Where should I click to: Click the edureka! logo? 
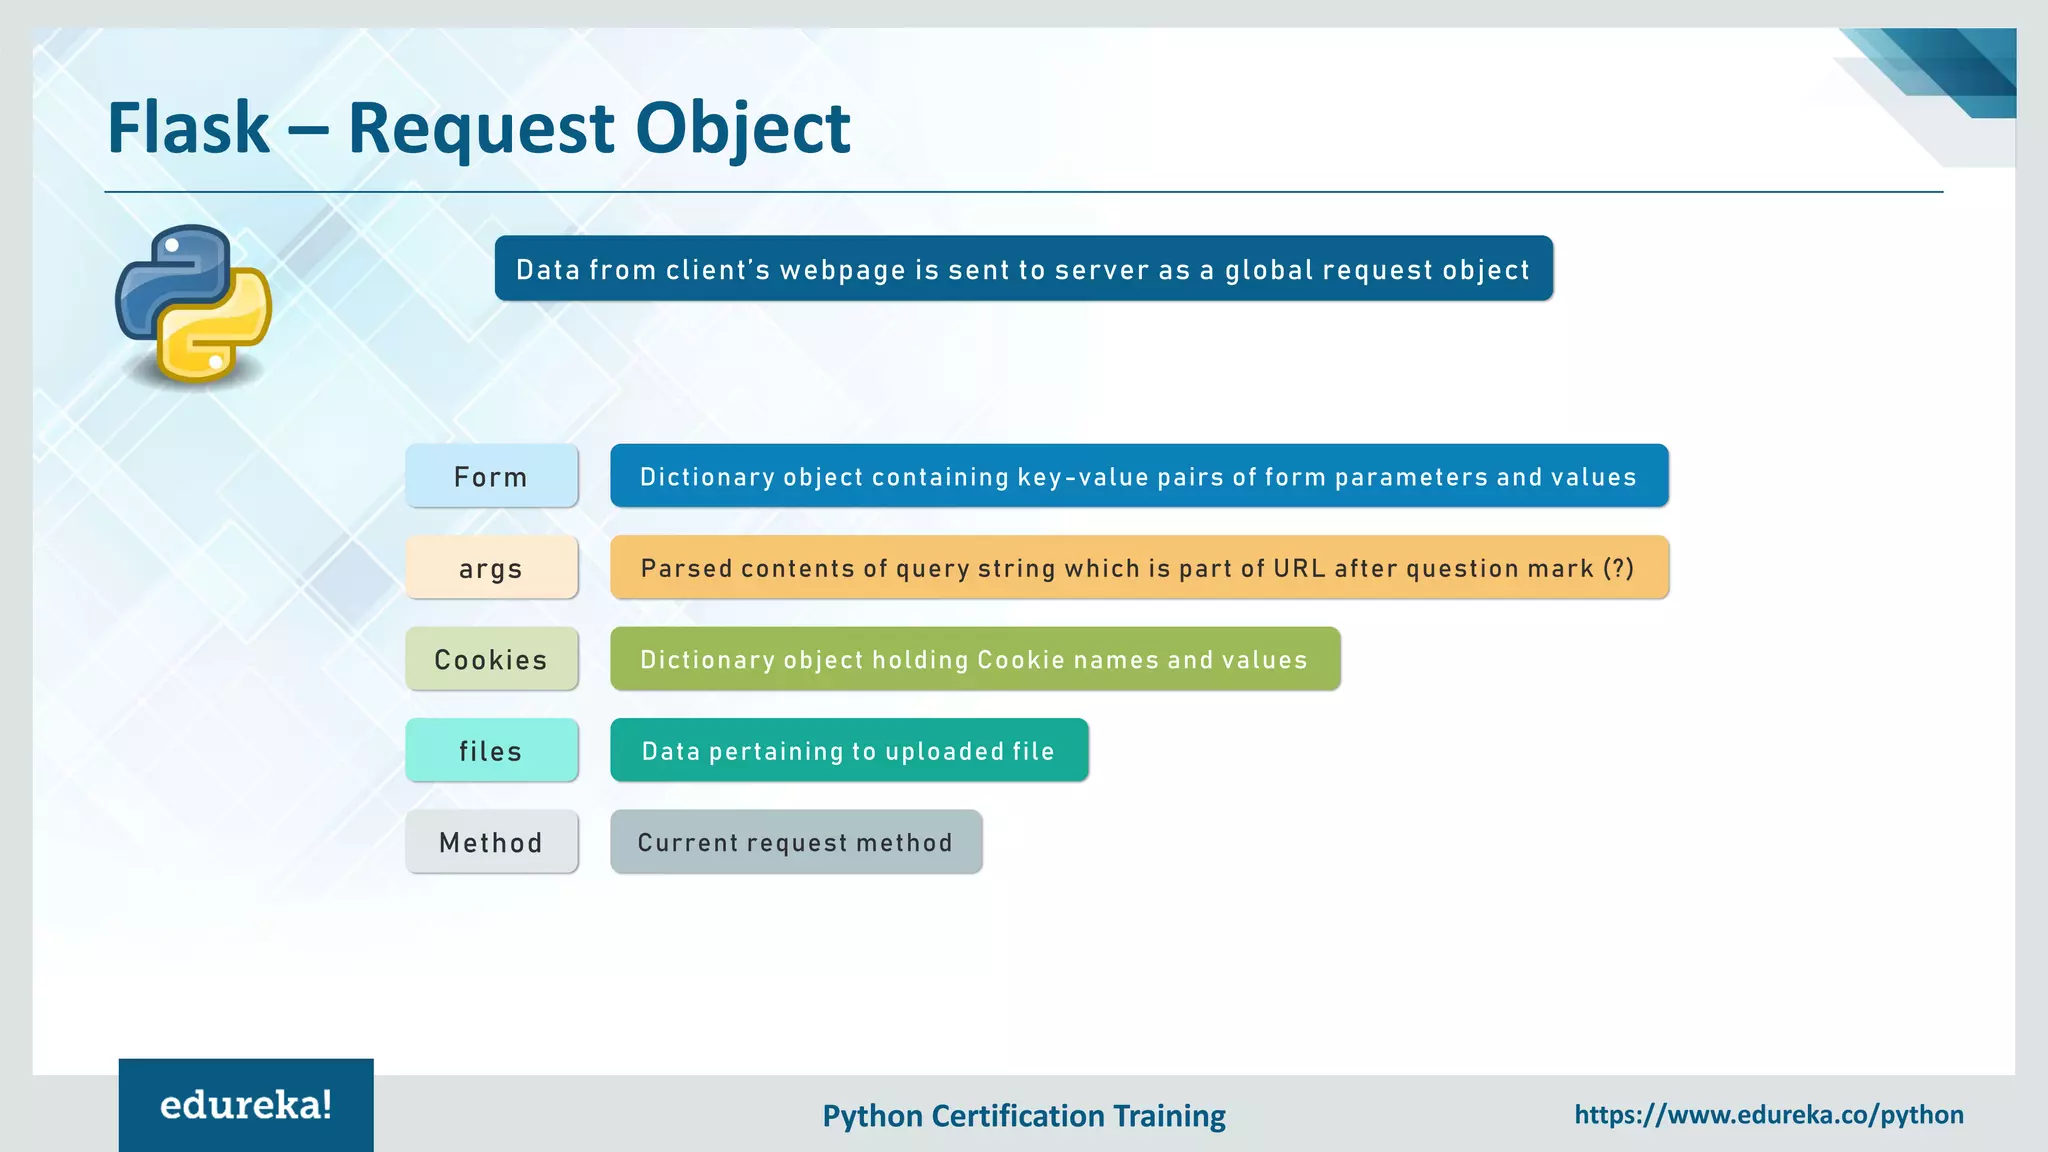(246, 1105)
